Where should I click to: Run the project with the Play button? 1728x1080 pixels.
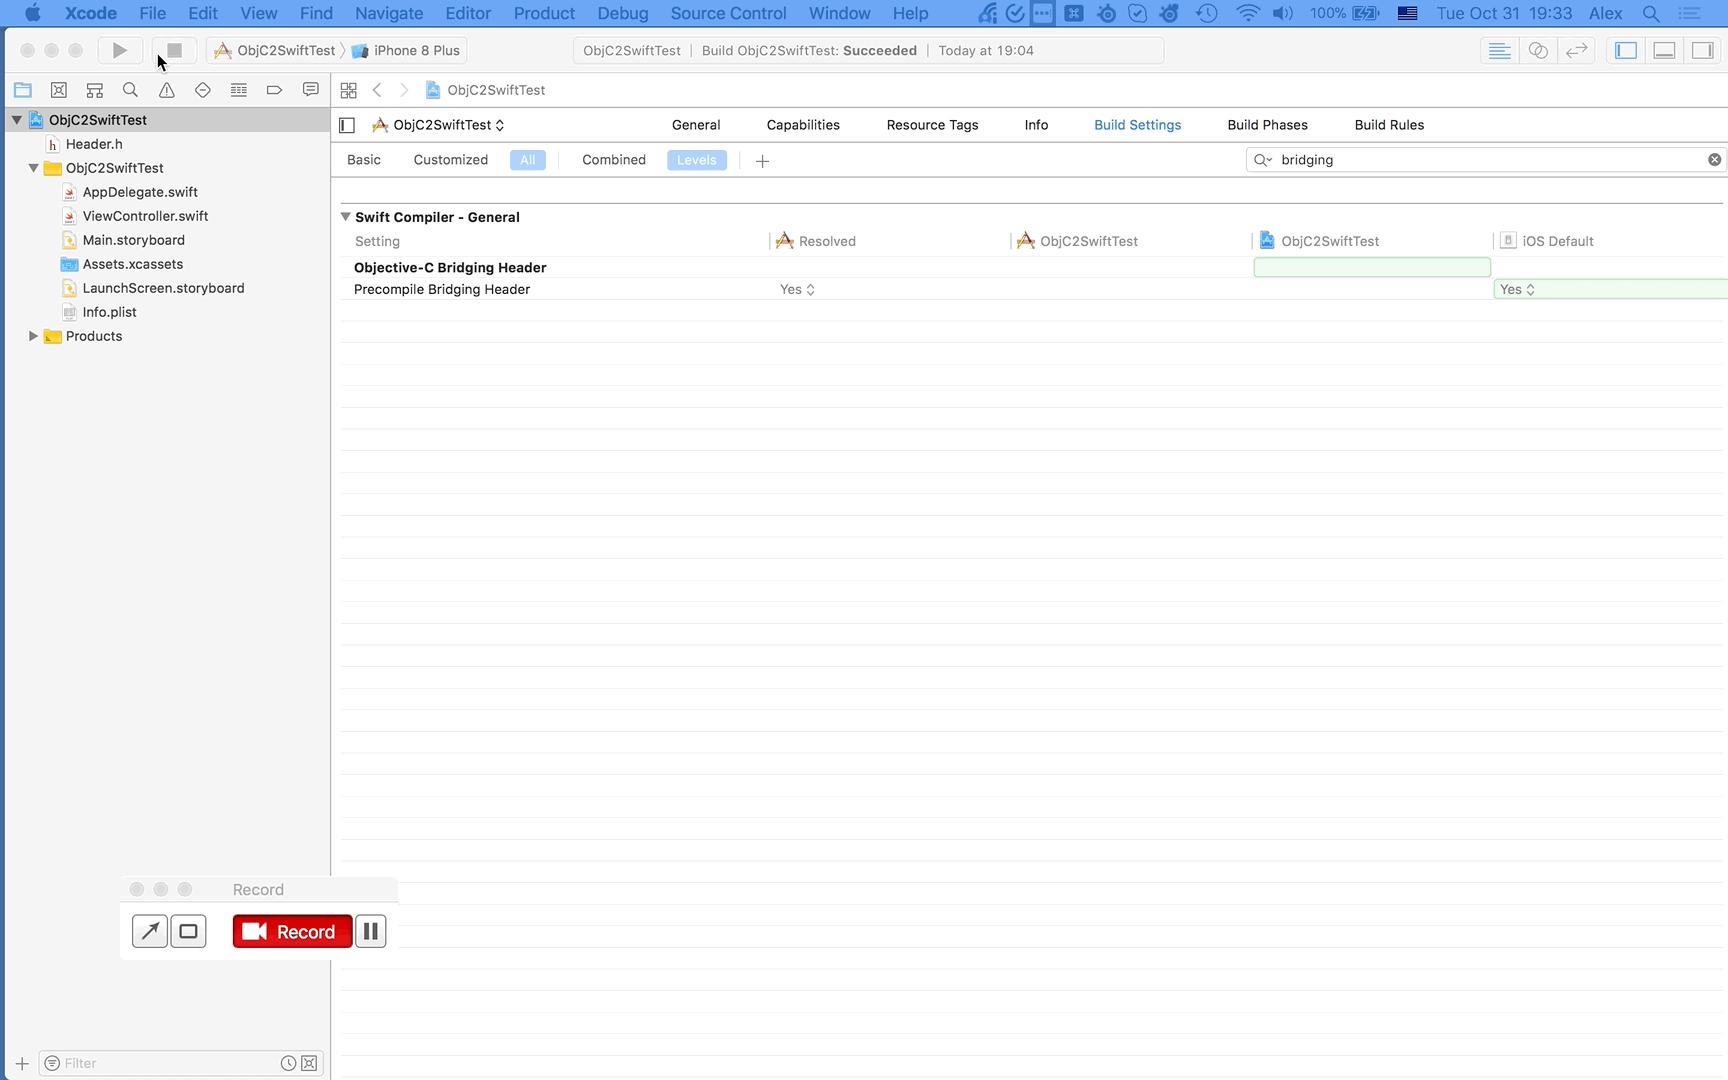click(119, 50)
